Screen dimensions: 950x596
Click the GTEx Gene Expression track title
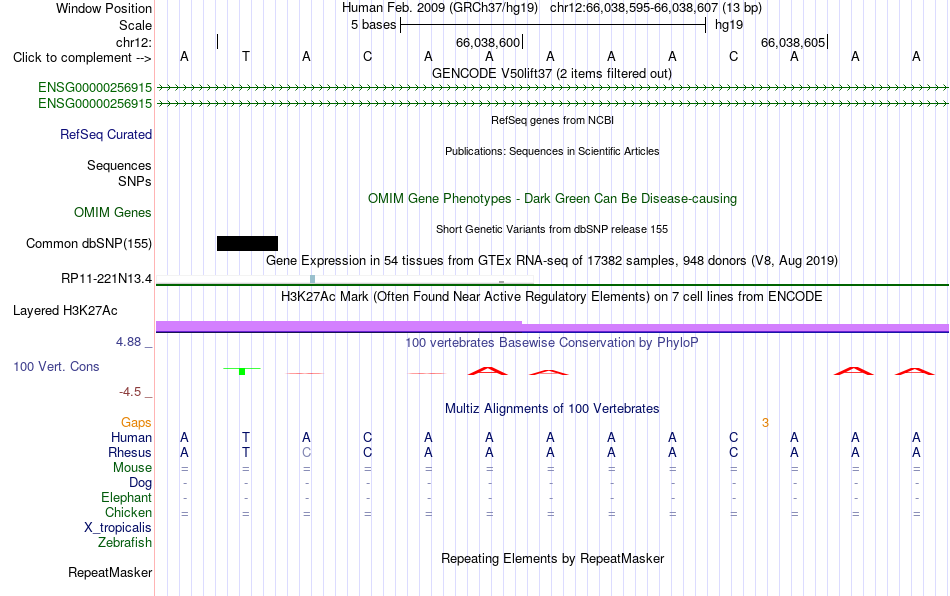point(552,260)
